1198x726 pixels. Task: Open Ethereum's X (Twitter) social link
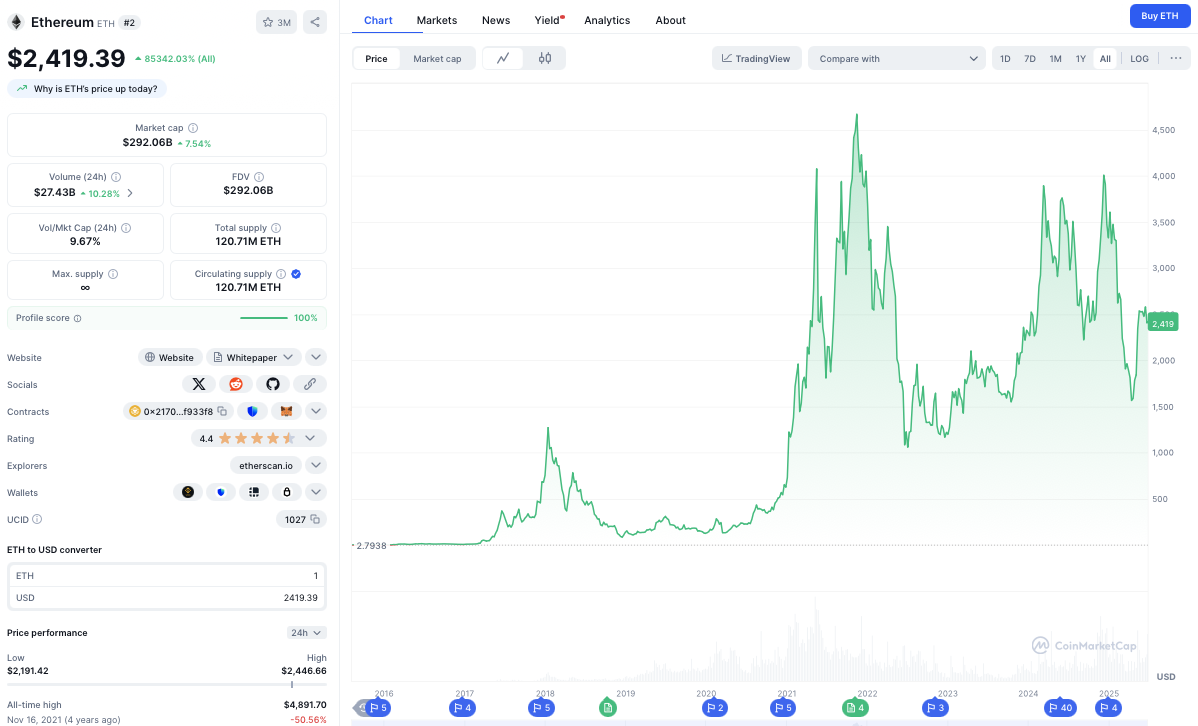click(199, 384)
